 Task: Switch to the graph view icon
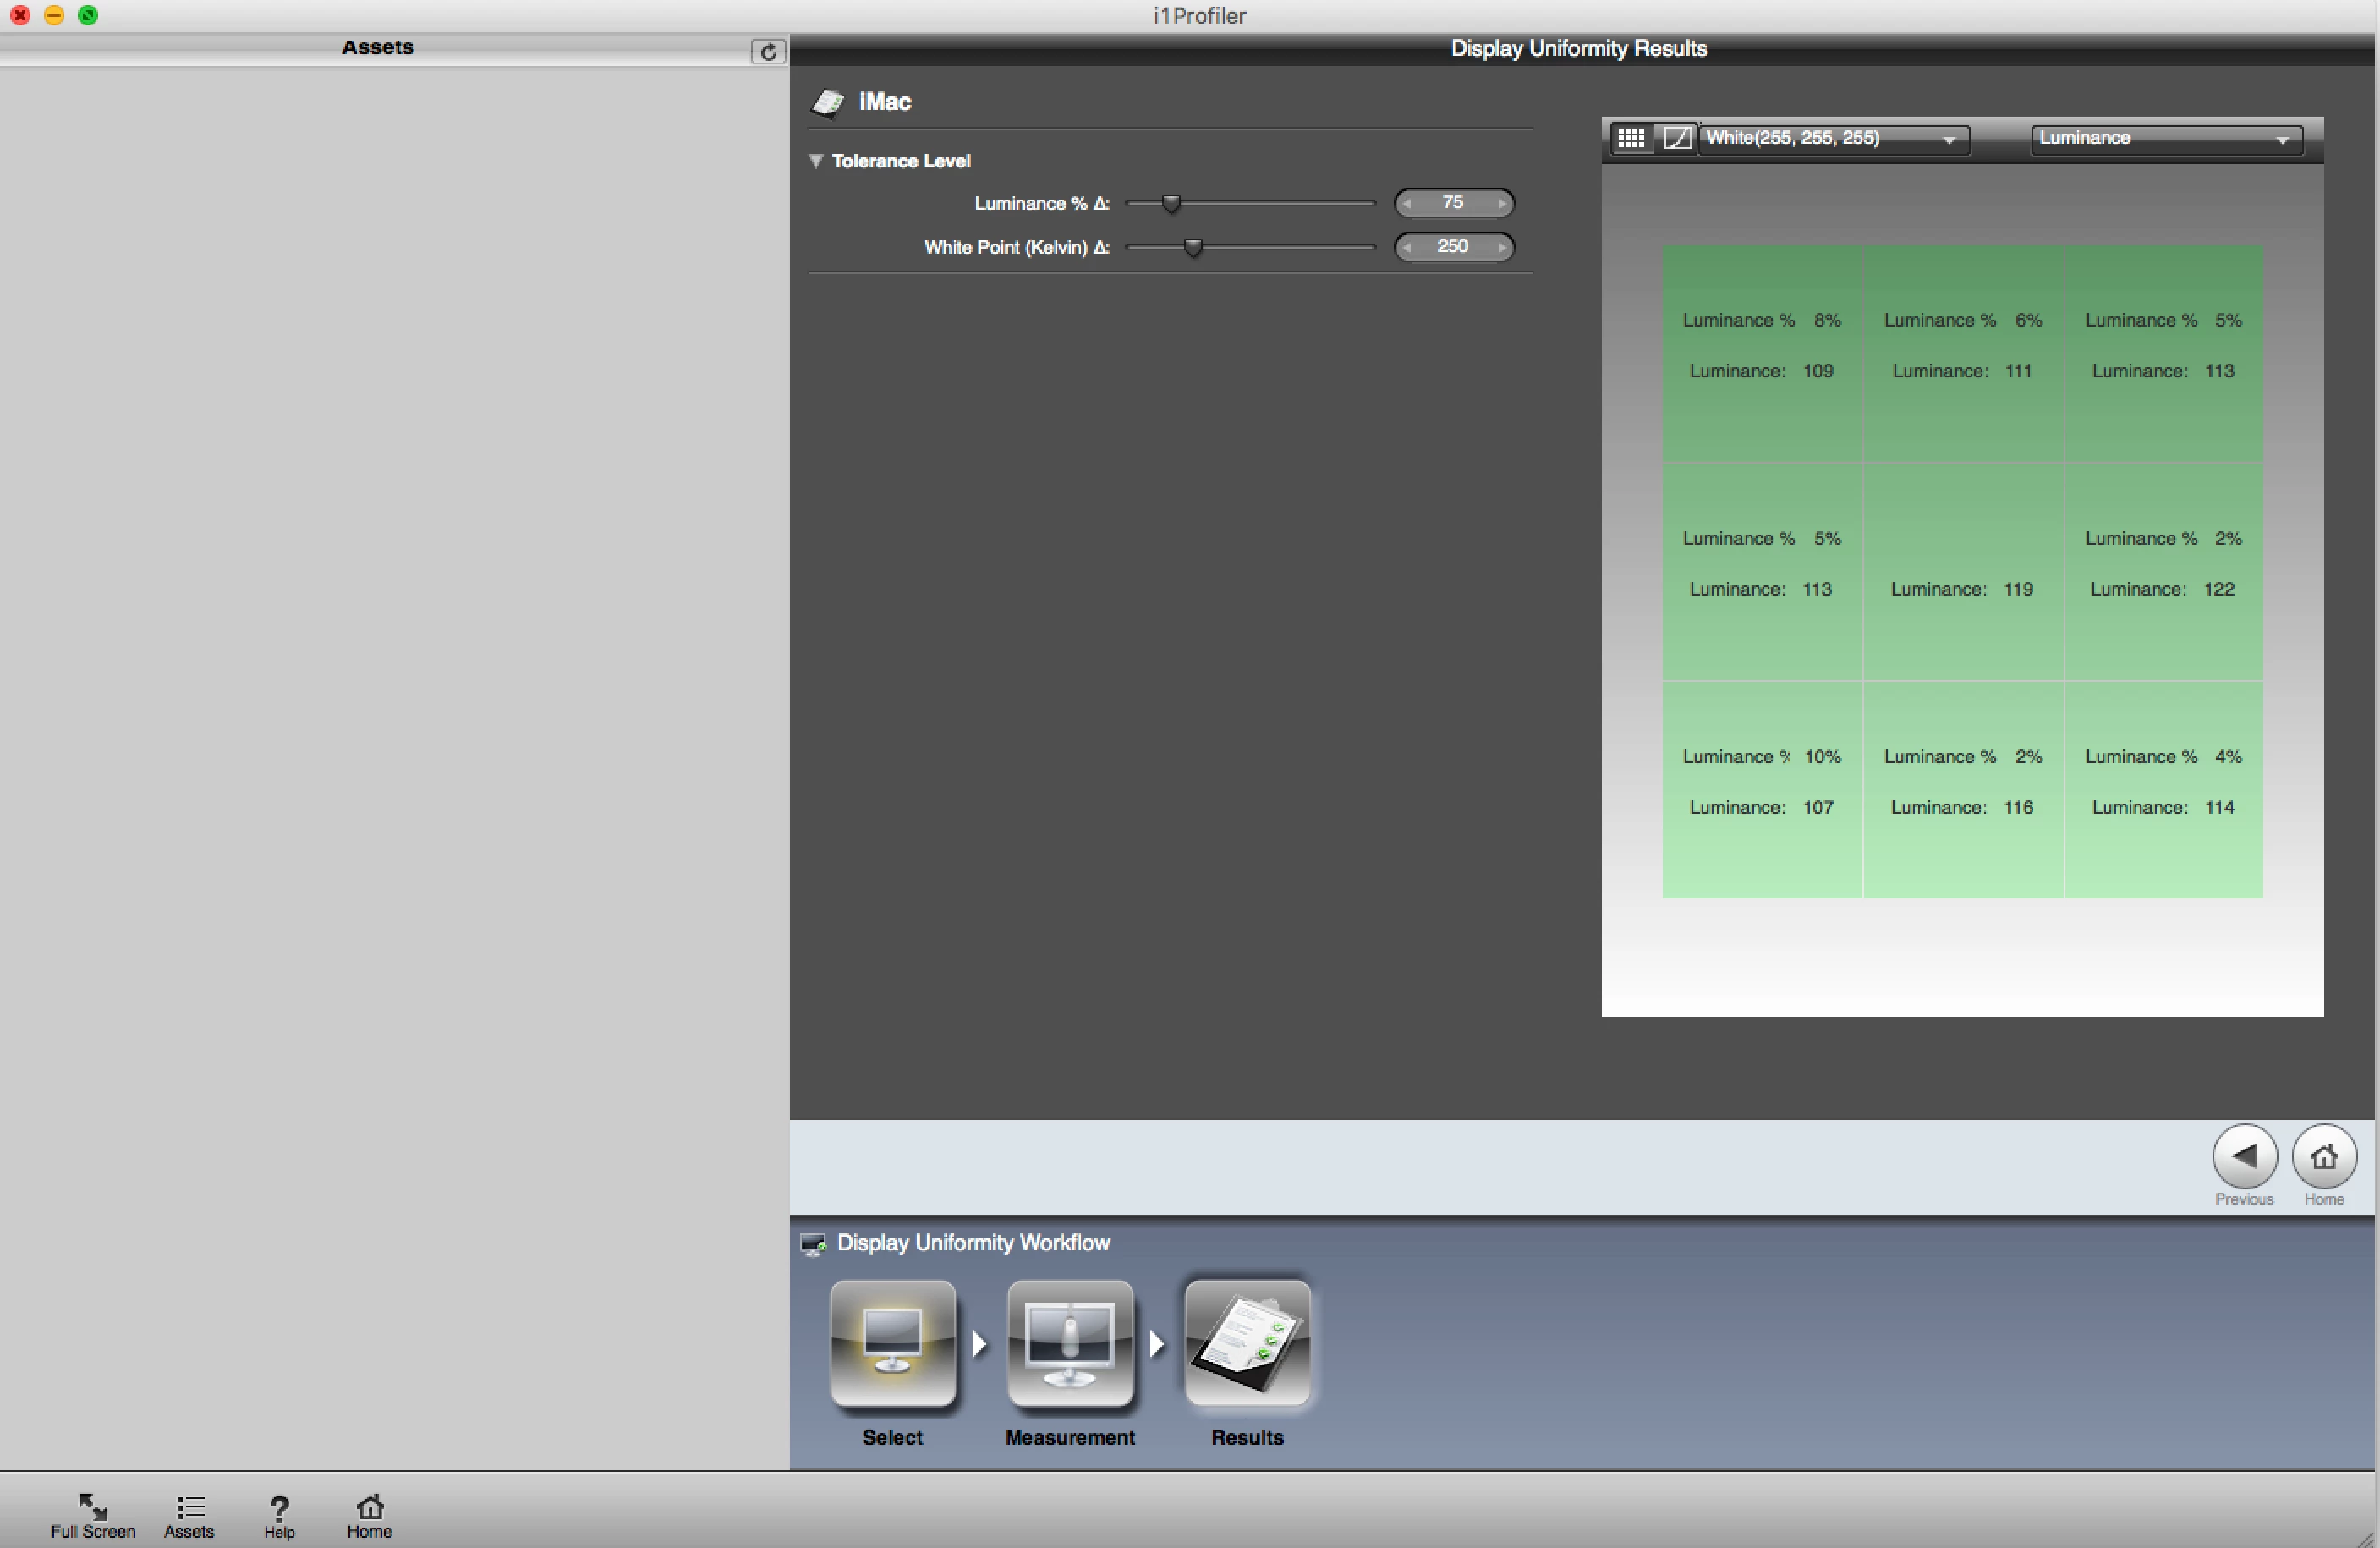[1677, 138]
